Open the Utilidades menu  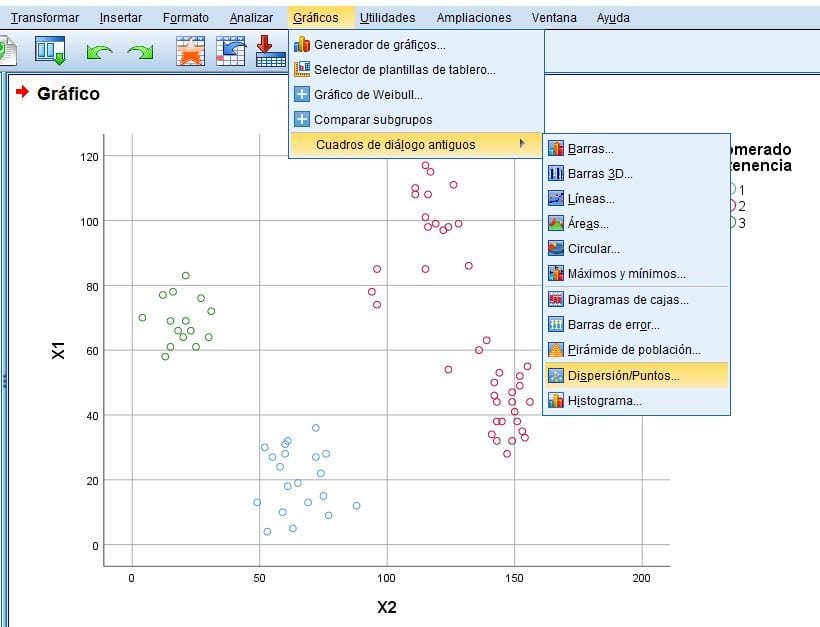[x=388, y=18]
